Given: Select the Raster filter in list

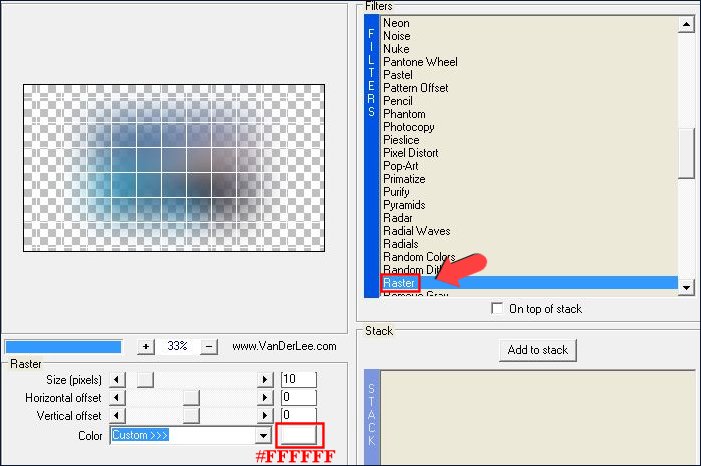Looking at the screenshot, I should point(400,284).
